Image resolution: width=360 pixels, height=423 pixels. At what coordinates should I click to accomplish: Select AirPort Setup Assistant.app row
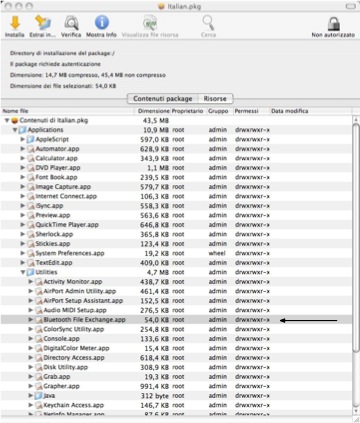tap(176, 301)
